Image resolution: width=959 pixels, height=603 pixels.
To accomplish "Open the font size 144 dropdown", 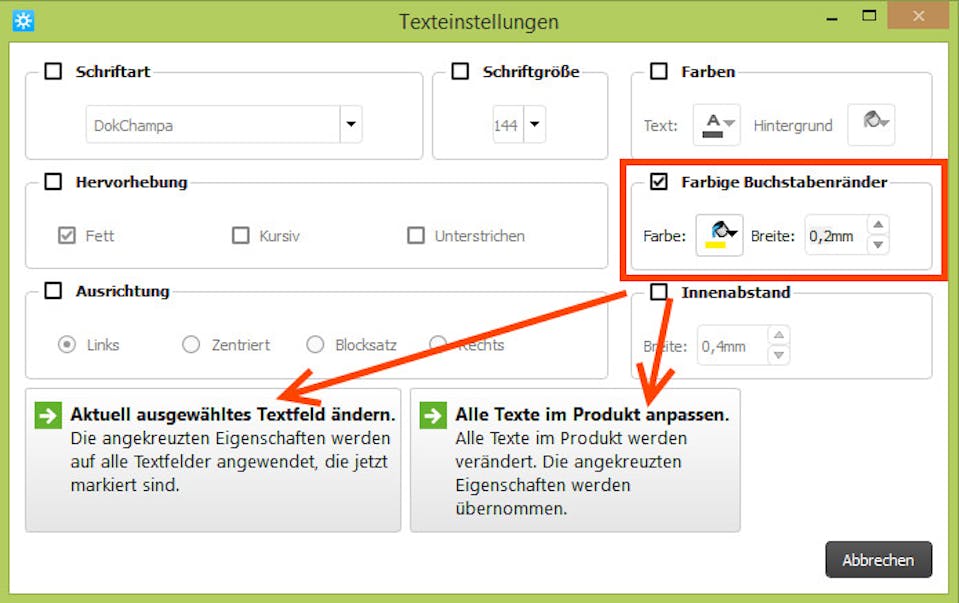I will tap(534, 125).
